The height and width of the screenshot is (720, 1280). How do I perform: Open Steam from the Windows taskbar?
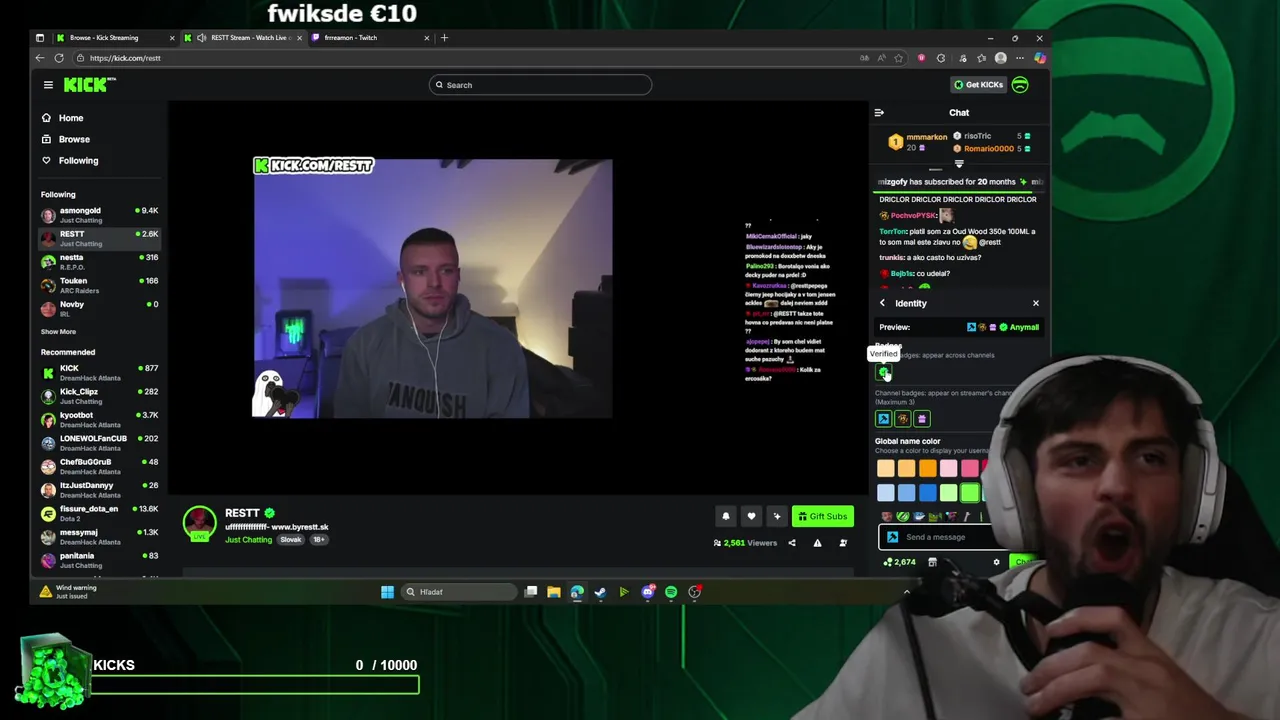(x=600, y=592)
